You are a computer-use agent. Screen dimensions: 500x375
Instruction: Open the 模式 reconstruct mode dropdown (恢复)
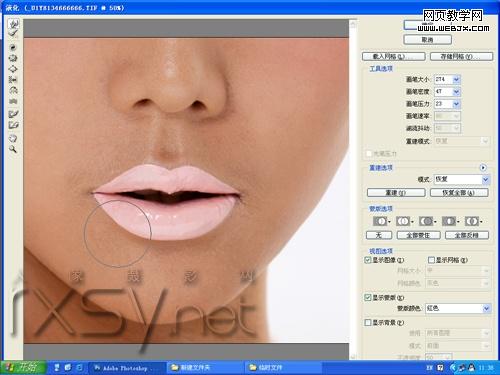click(462, 179)
